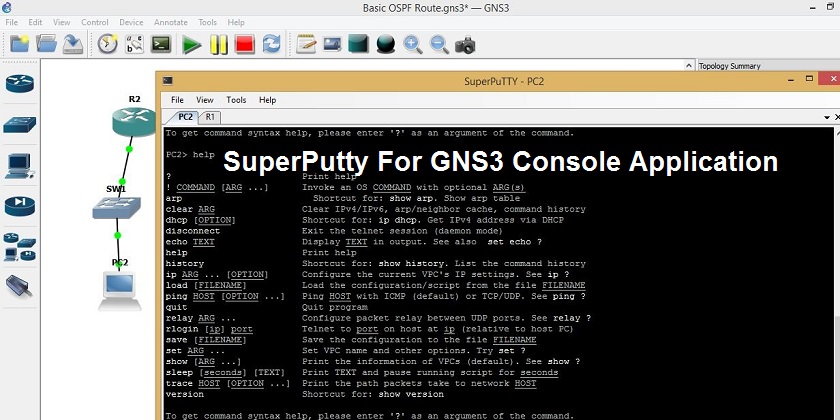Select router R2 in the topology
This screenshot has width=840, height=420.
pyautogui.click(x=133, y=121)
